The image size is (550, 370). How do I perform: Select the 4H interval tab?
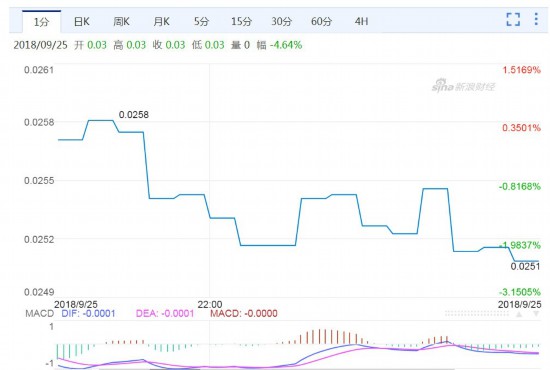(361, 22)
